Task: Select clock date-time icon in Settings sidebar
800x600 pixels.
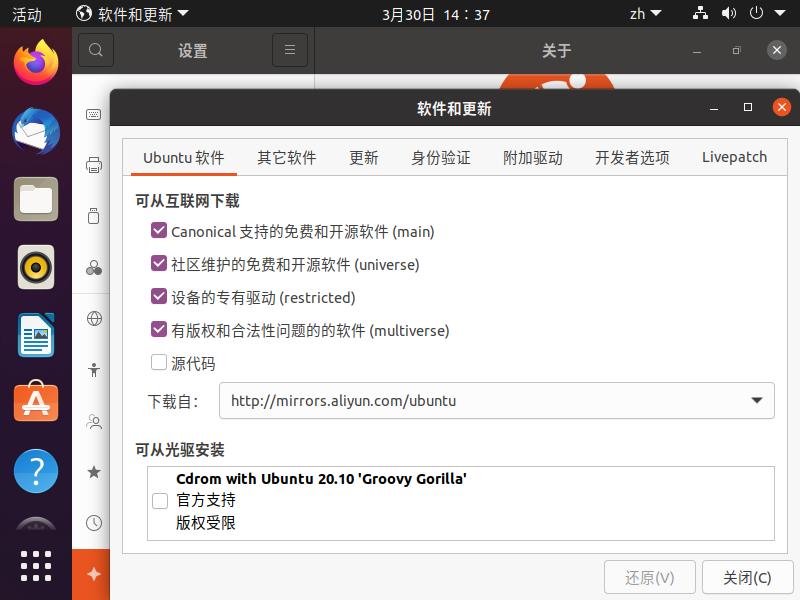Action: [94, 523]
